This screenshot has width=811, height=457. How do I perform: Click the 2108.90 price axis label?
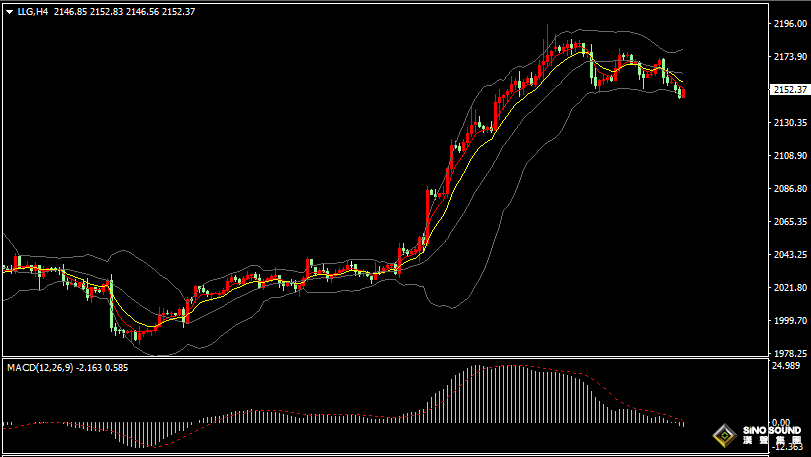coord(791,156)
